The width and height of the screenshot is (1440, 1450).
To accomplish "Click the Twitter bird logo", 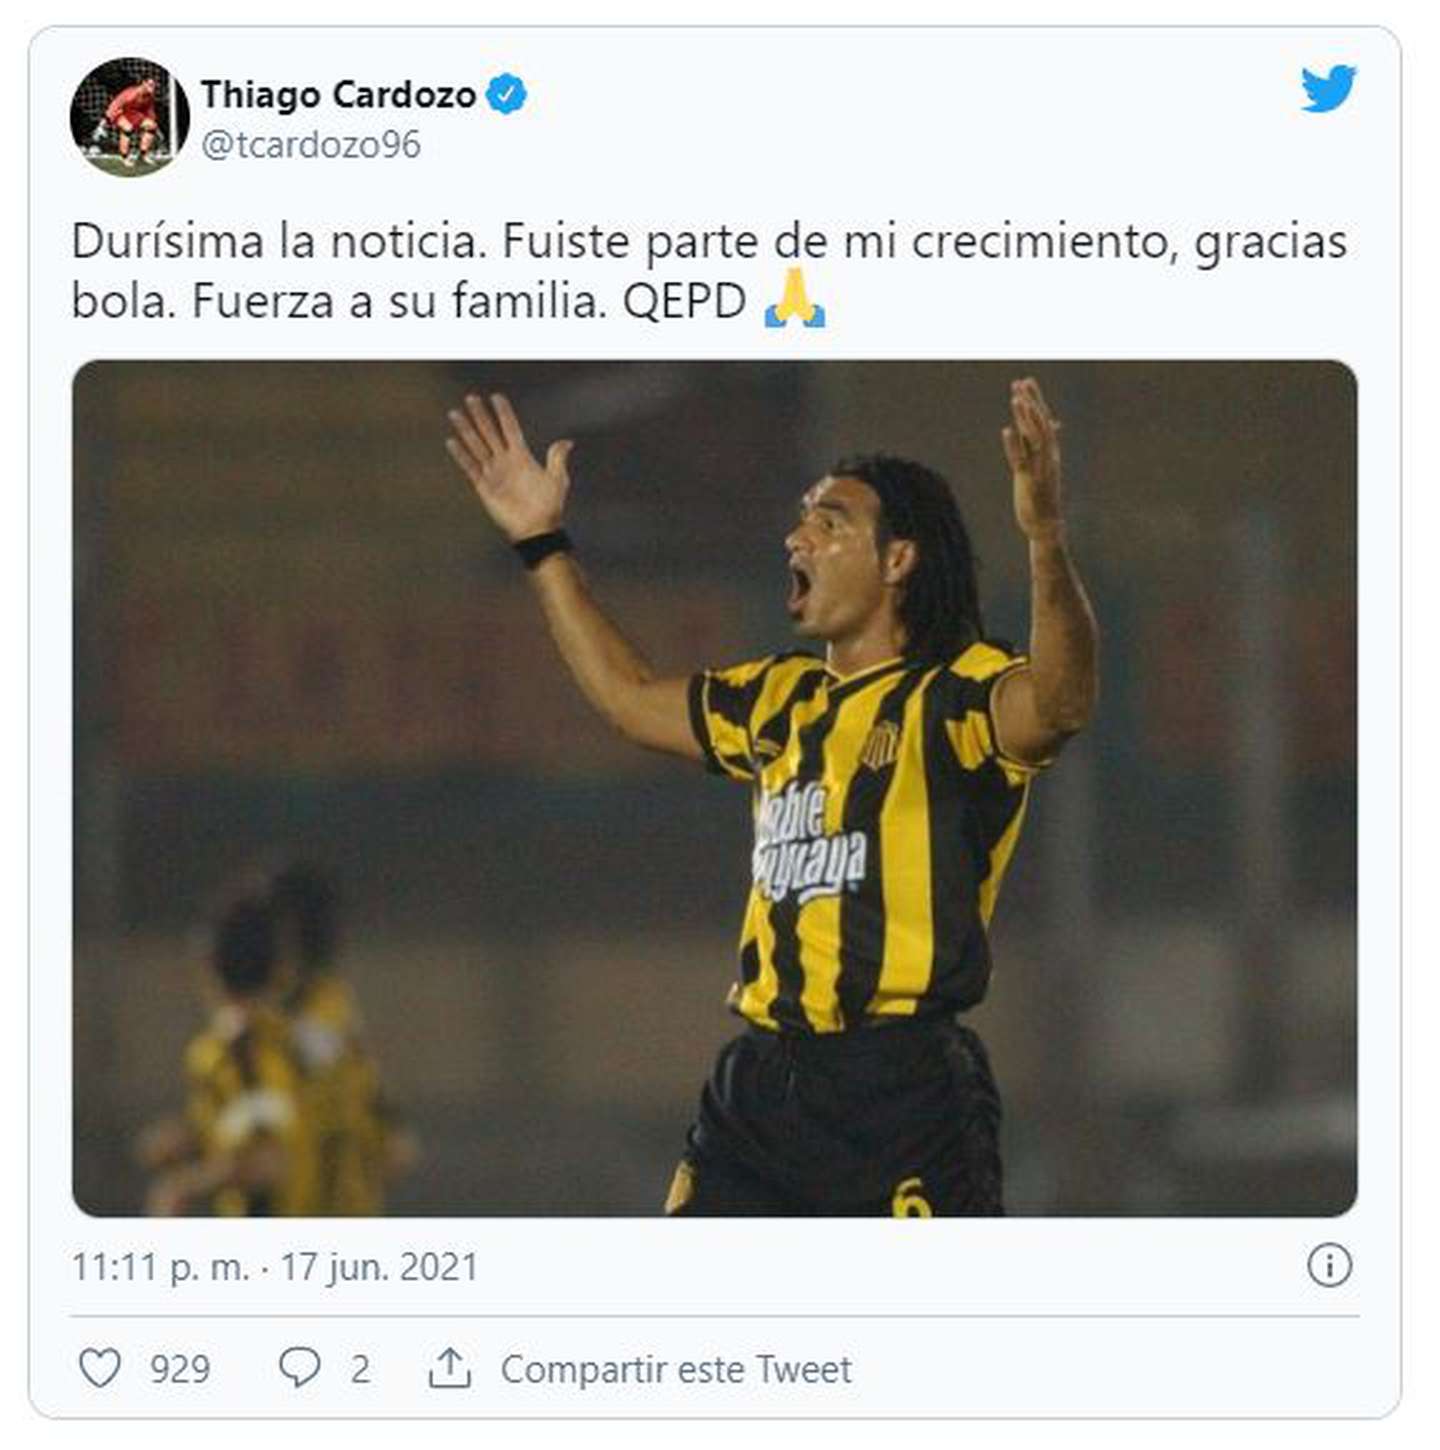I will coord(1328,88).
